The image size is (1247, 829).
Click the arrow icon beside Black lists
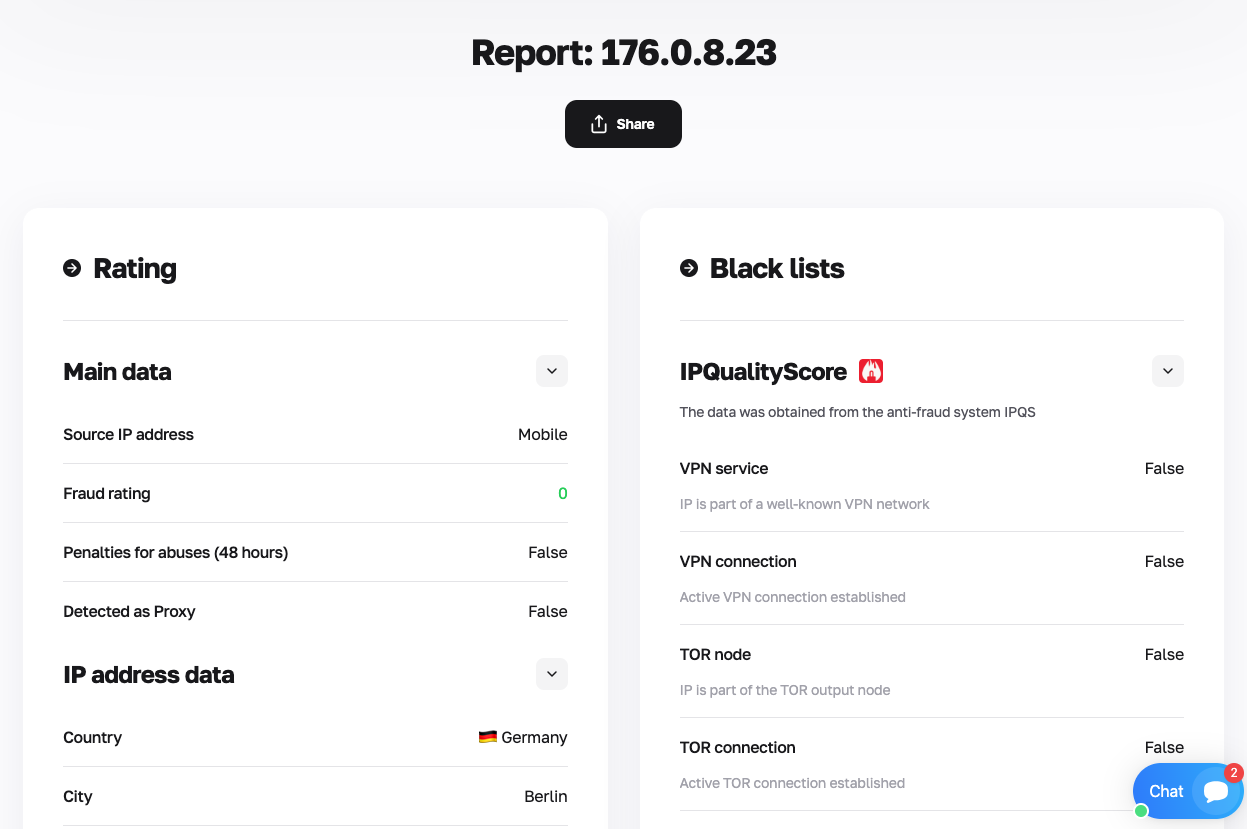click(x=689, y=268)
